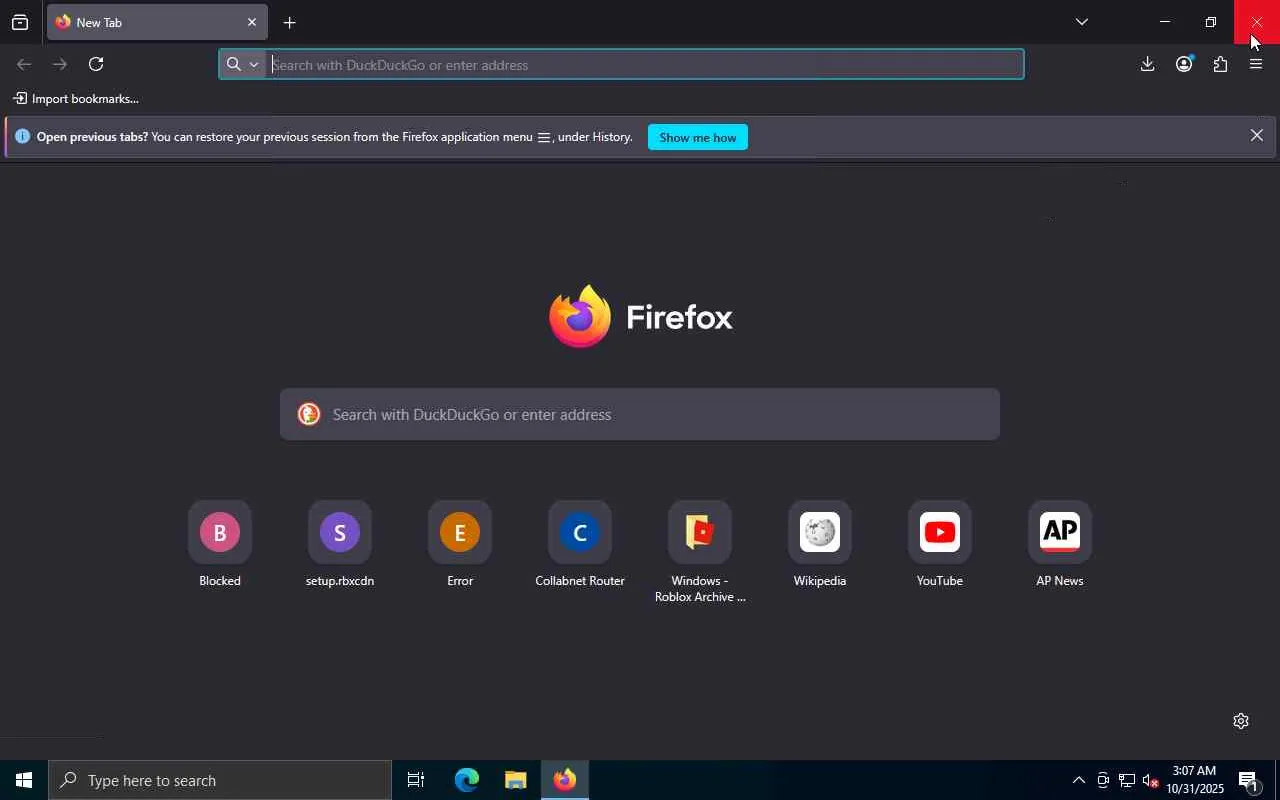Close the New Tab tab
This screenshot has width=1280, height=800.
(252, 22)
